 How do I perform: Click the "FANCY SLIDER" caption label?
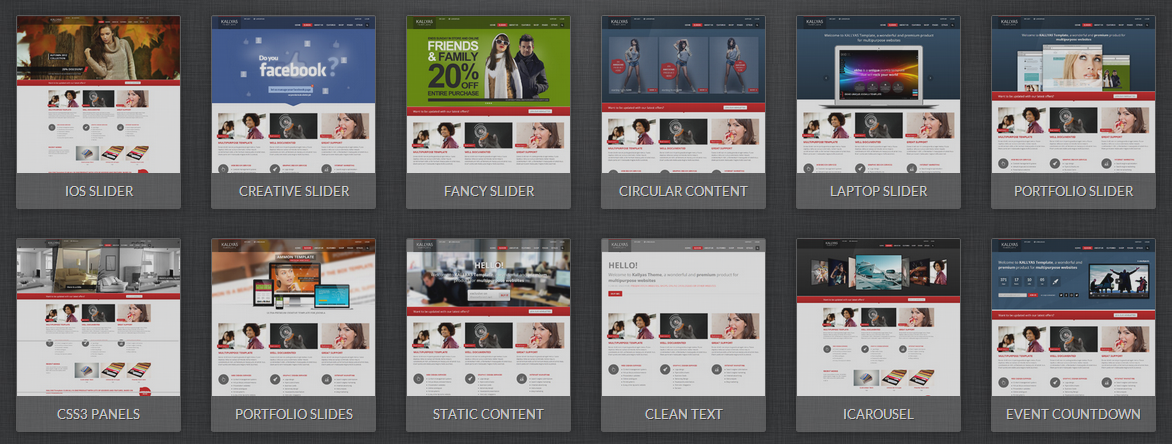pyautogui.click(x=489, y=191)
